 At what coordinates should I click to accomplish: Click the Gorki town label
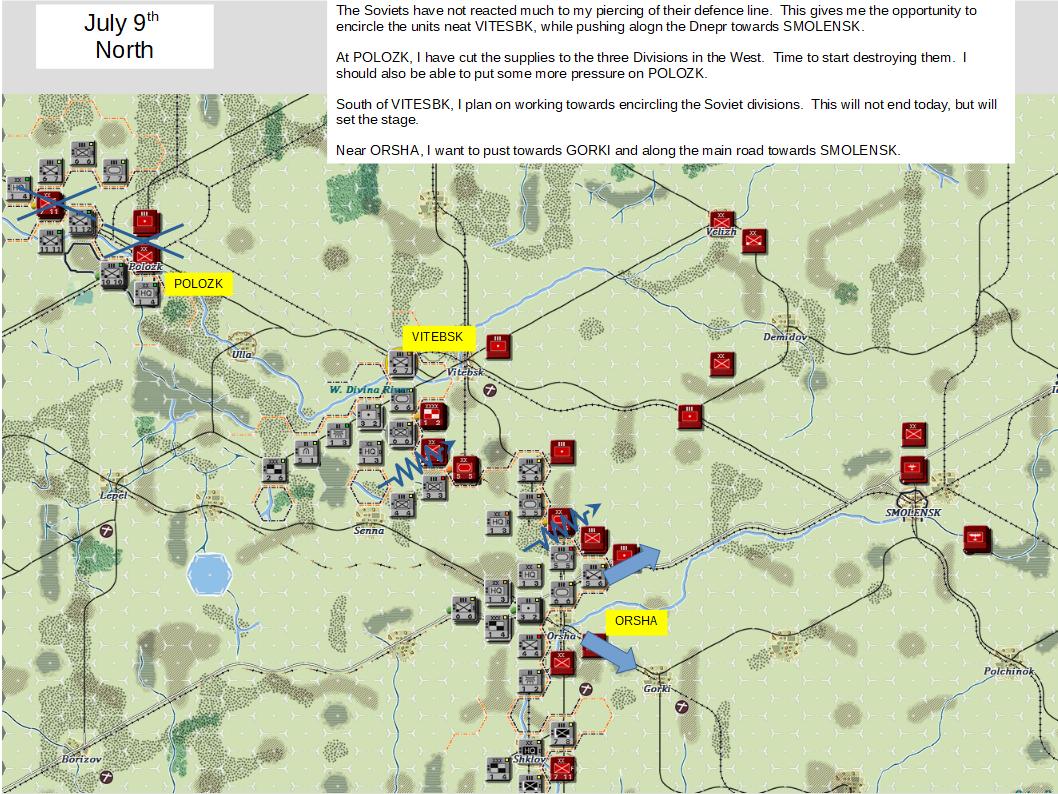point(657,689)
